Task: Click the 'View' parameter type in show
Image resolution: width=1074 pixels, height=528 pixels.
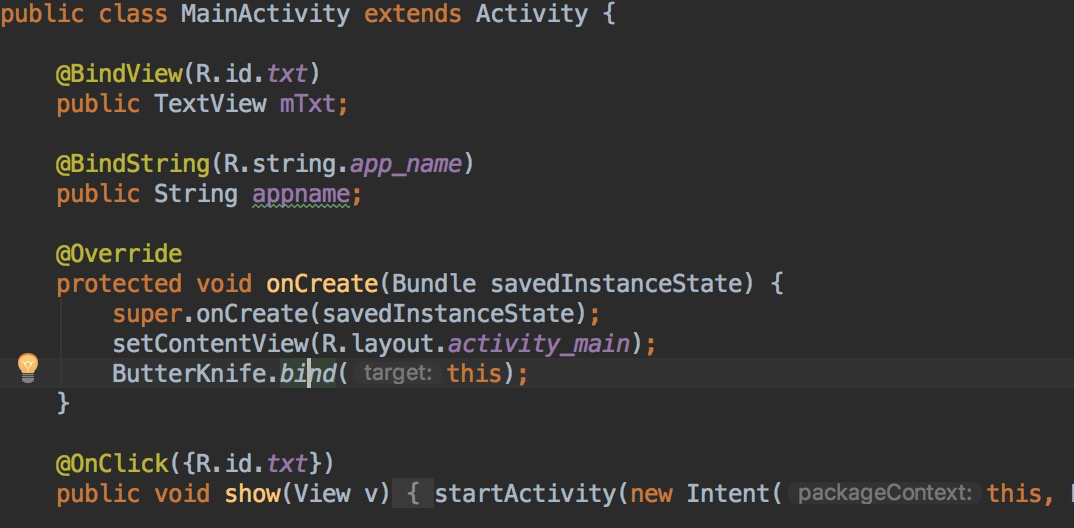Action: [x=321, y=494]
